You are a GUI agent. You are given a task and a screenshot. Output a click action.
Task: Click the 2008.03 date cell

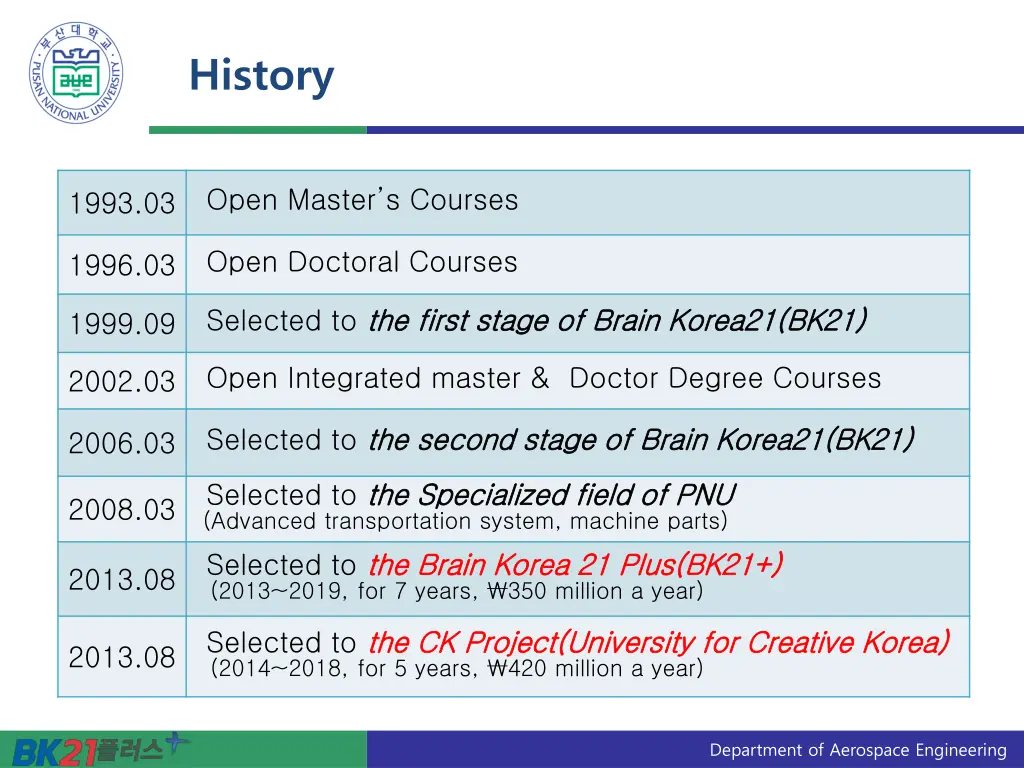pos(122,510)
